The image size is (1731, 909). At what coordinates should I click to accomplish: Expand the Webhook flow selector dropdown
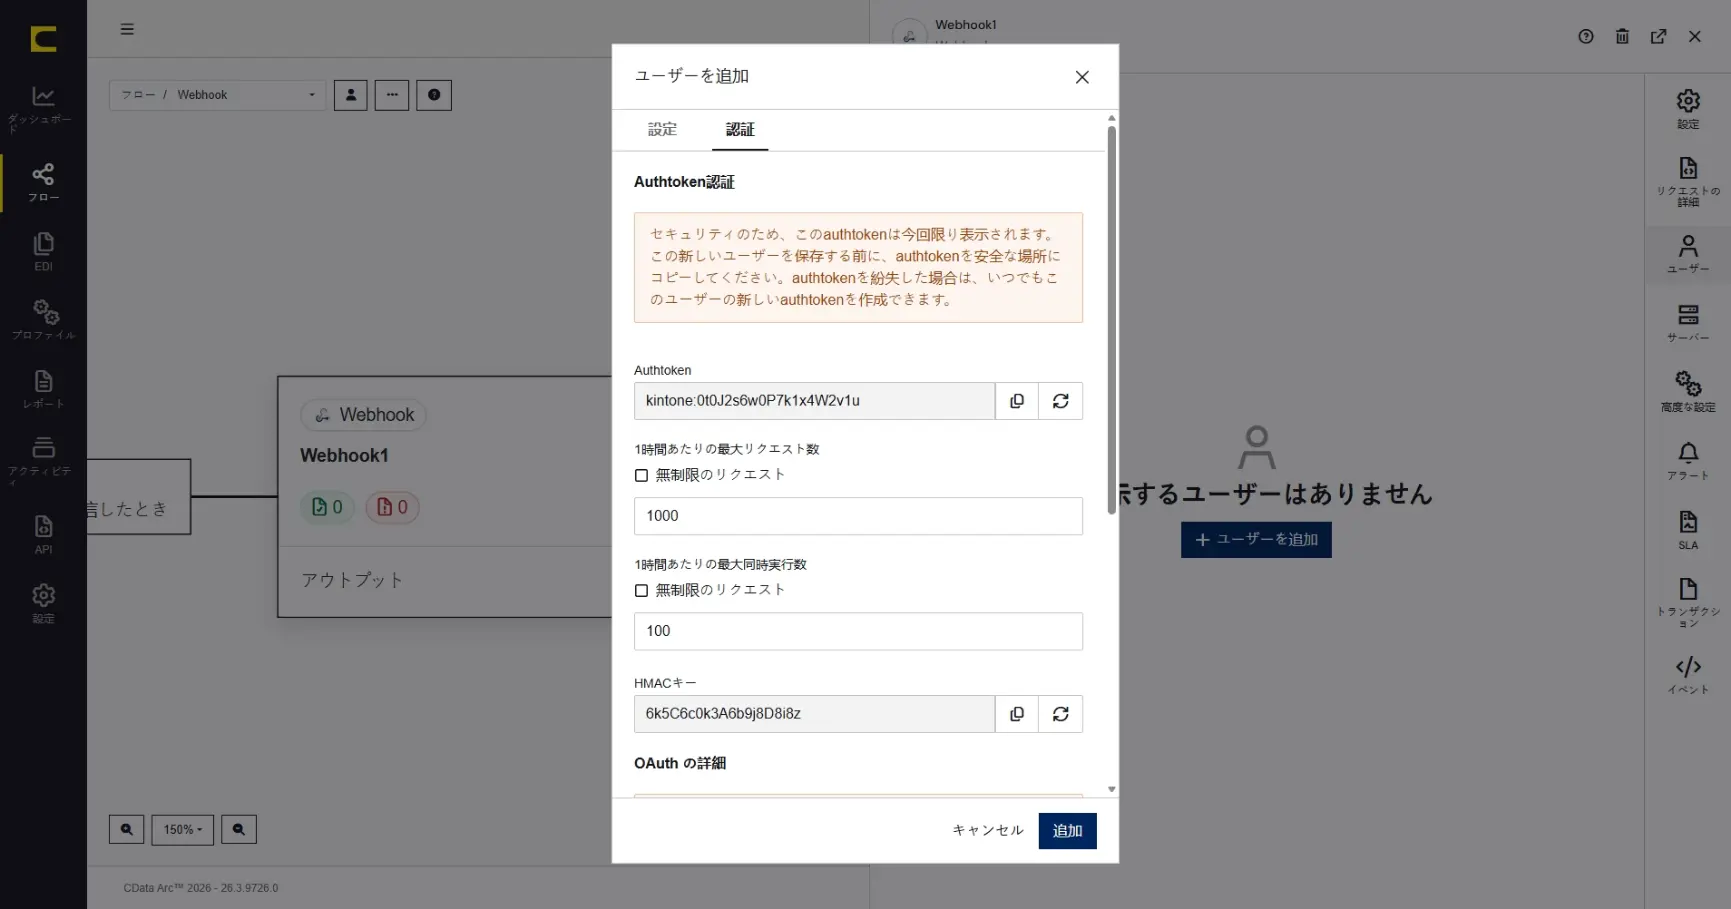point(217,95)
